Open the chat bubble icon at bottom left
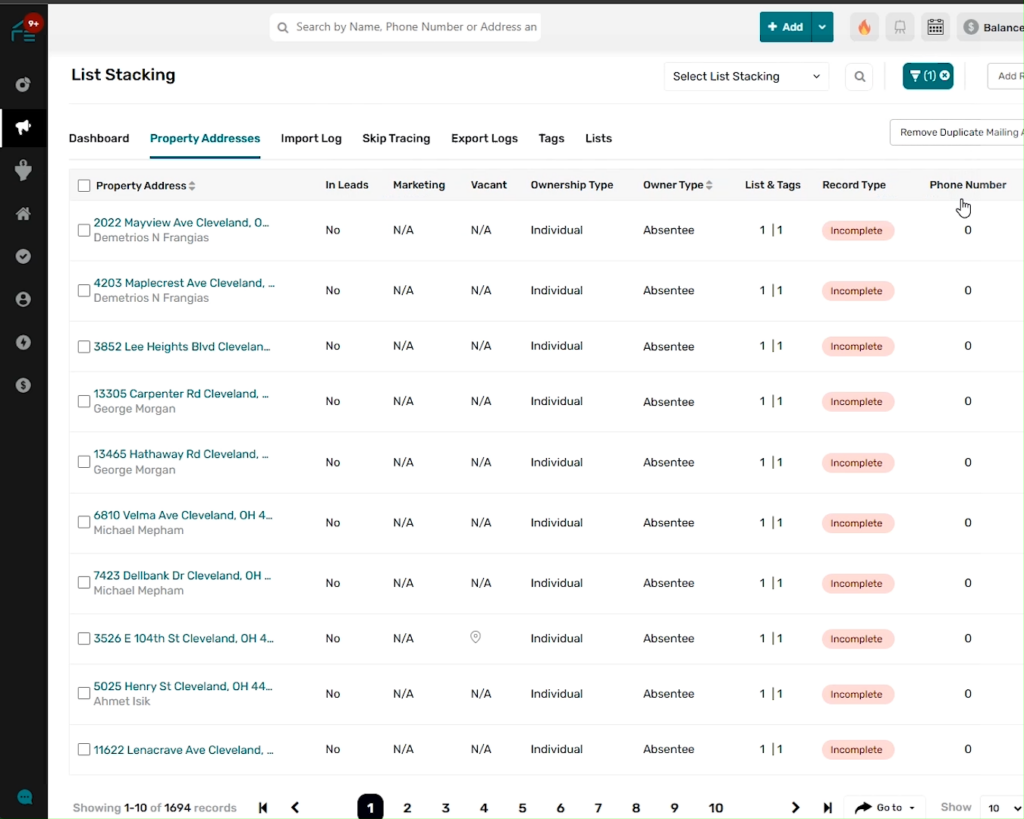This screenshot has height=819, width=1024. (x=25, y=797)
